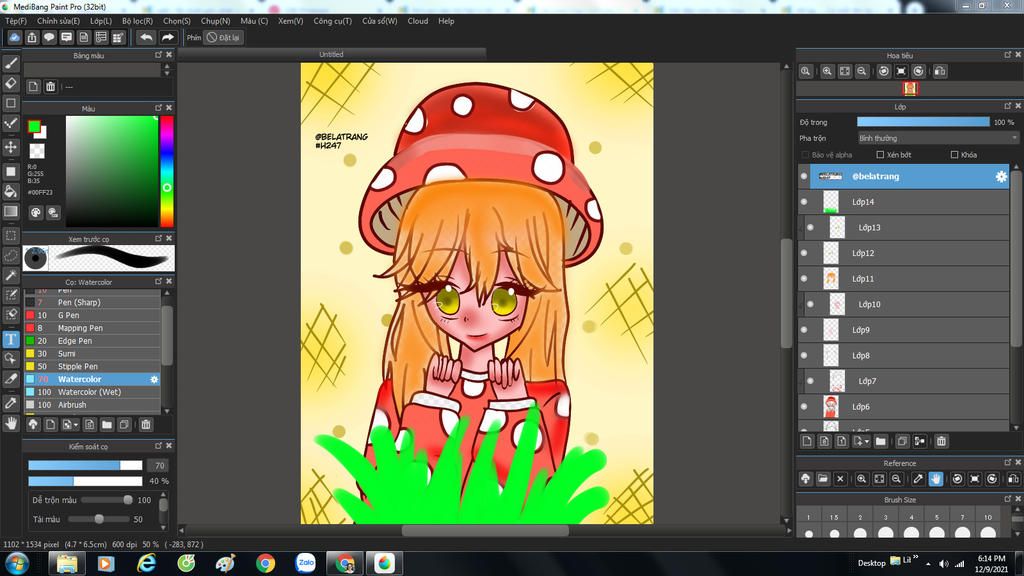This screenshot has height=576, width=1024.
Task: Open gear settings for @belatrang layer
Action: coord(1000,176)
